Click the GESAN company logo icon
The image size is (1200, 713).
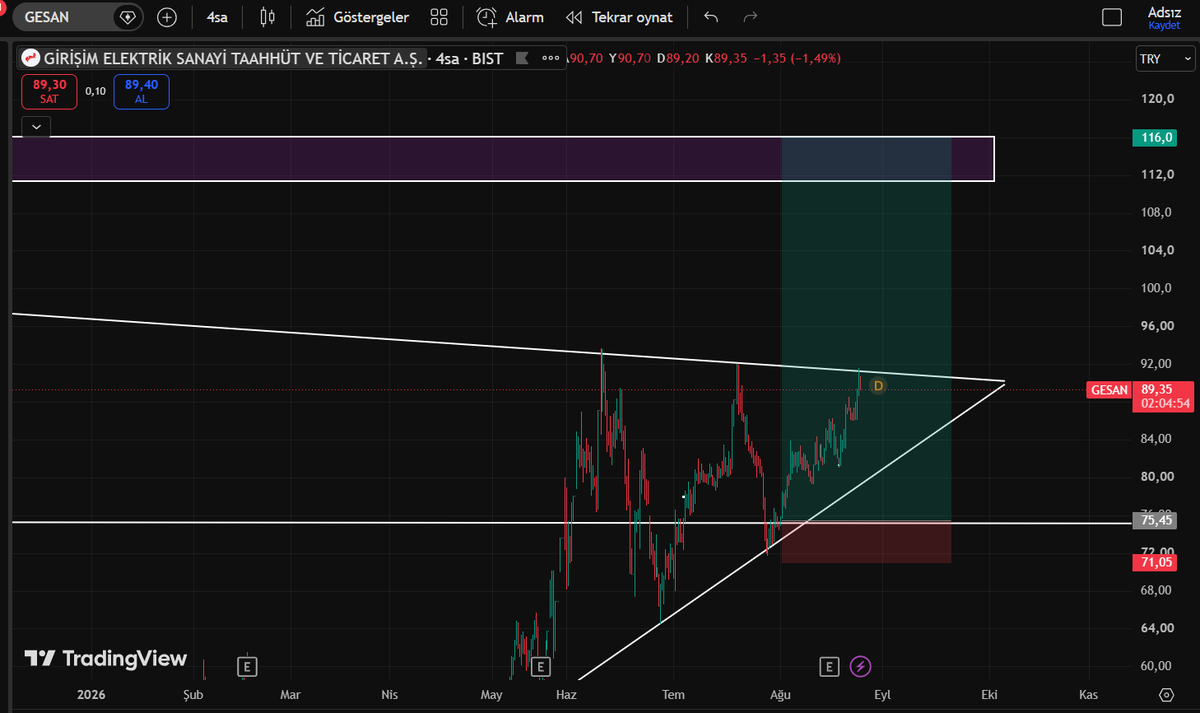tap(30, 59)
